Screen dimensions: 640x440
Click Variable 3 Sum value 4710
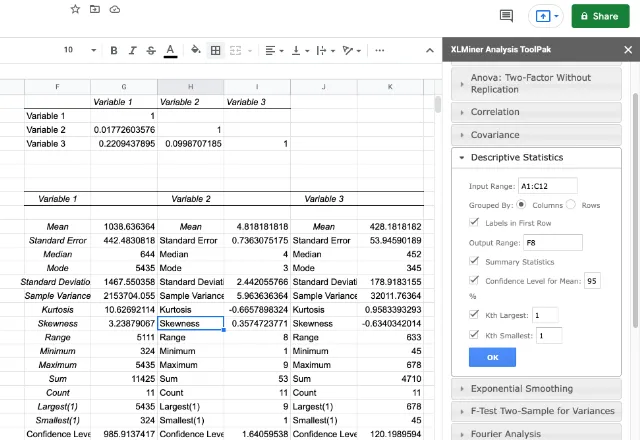coord(391,379)
